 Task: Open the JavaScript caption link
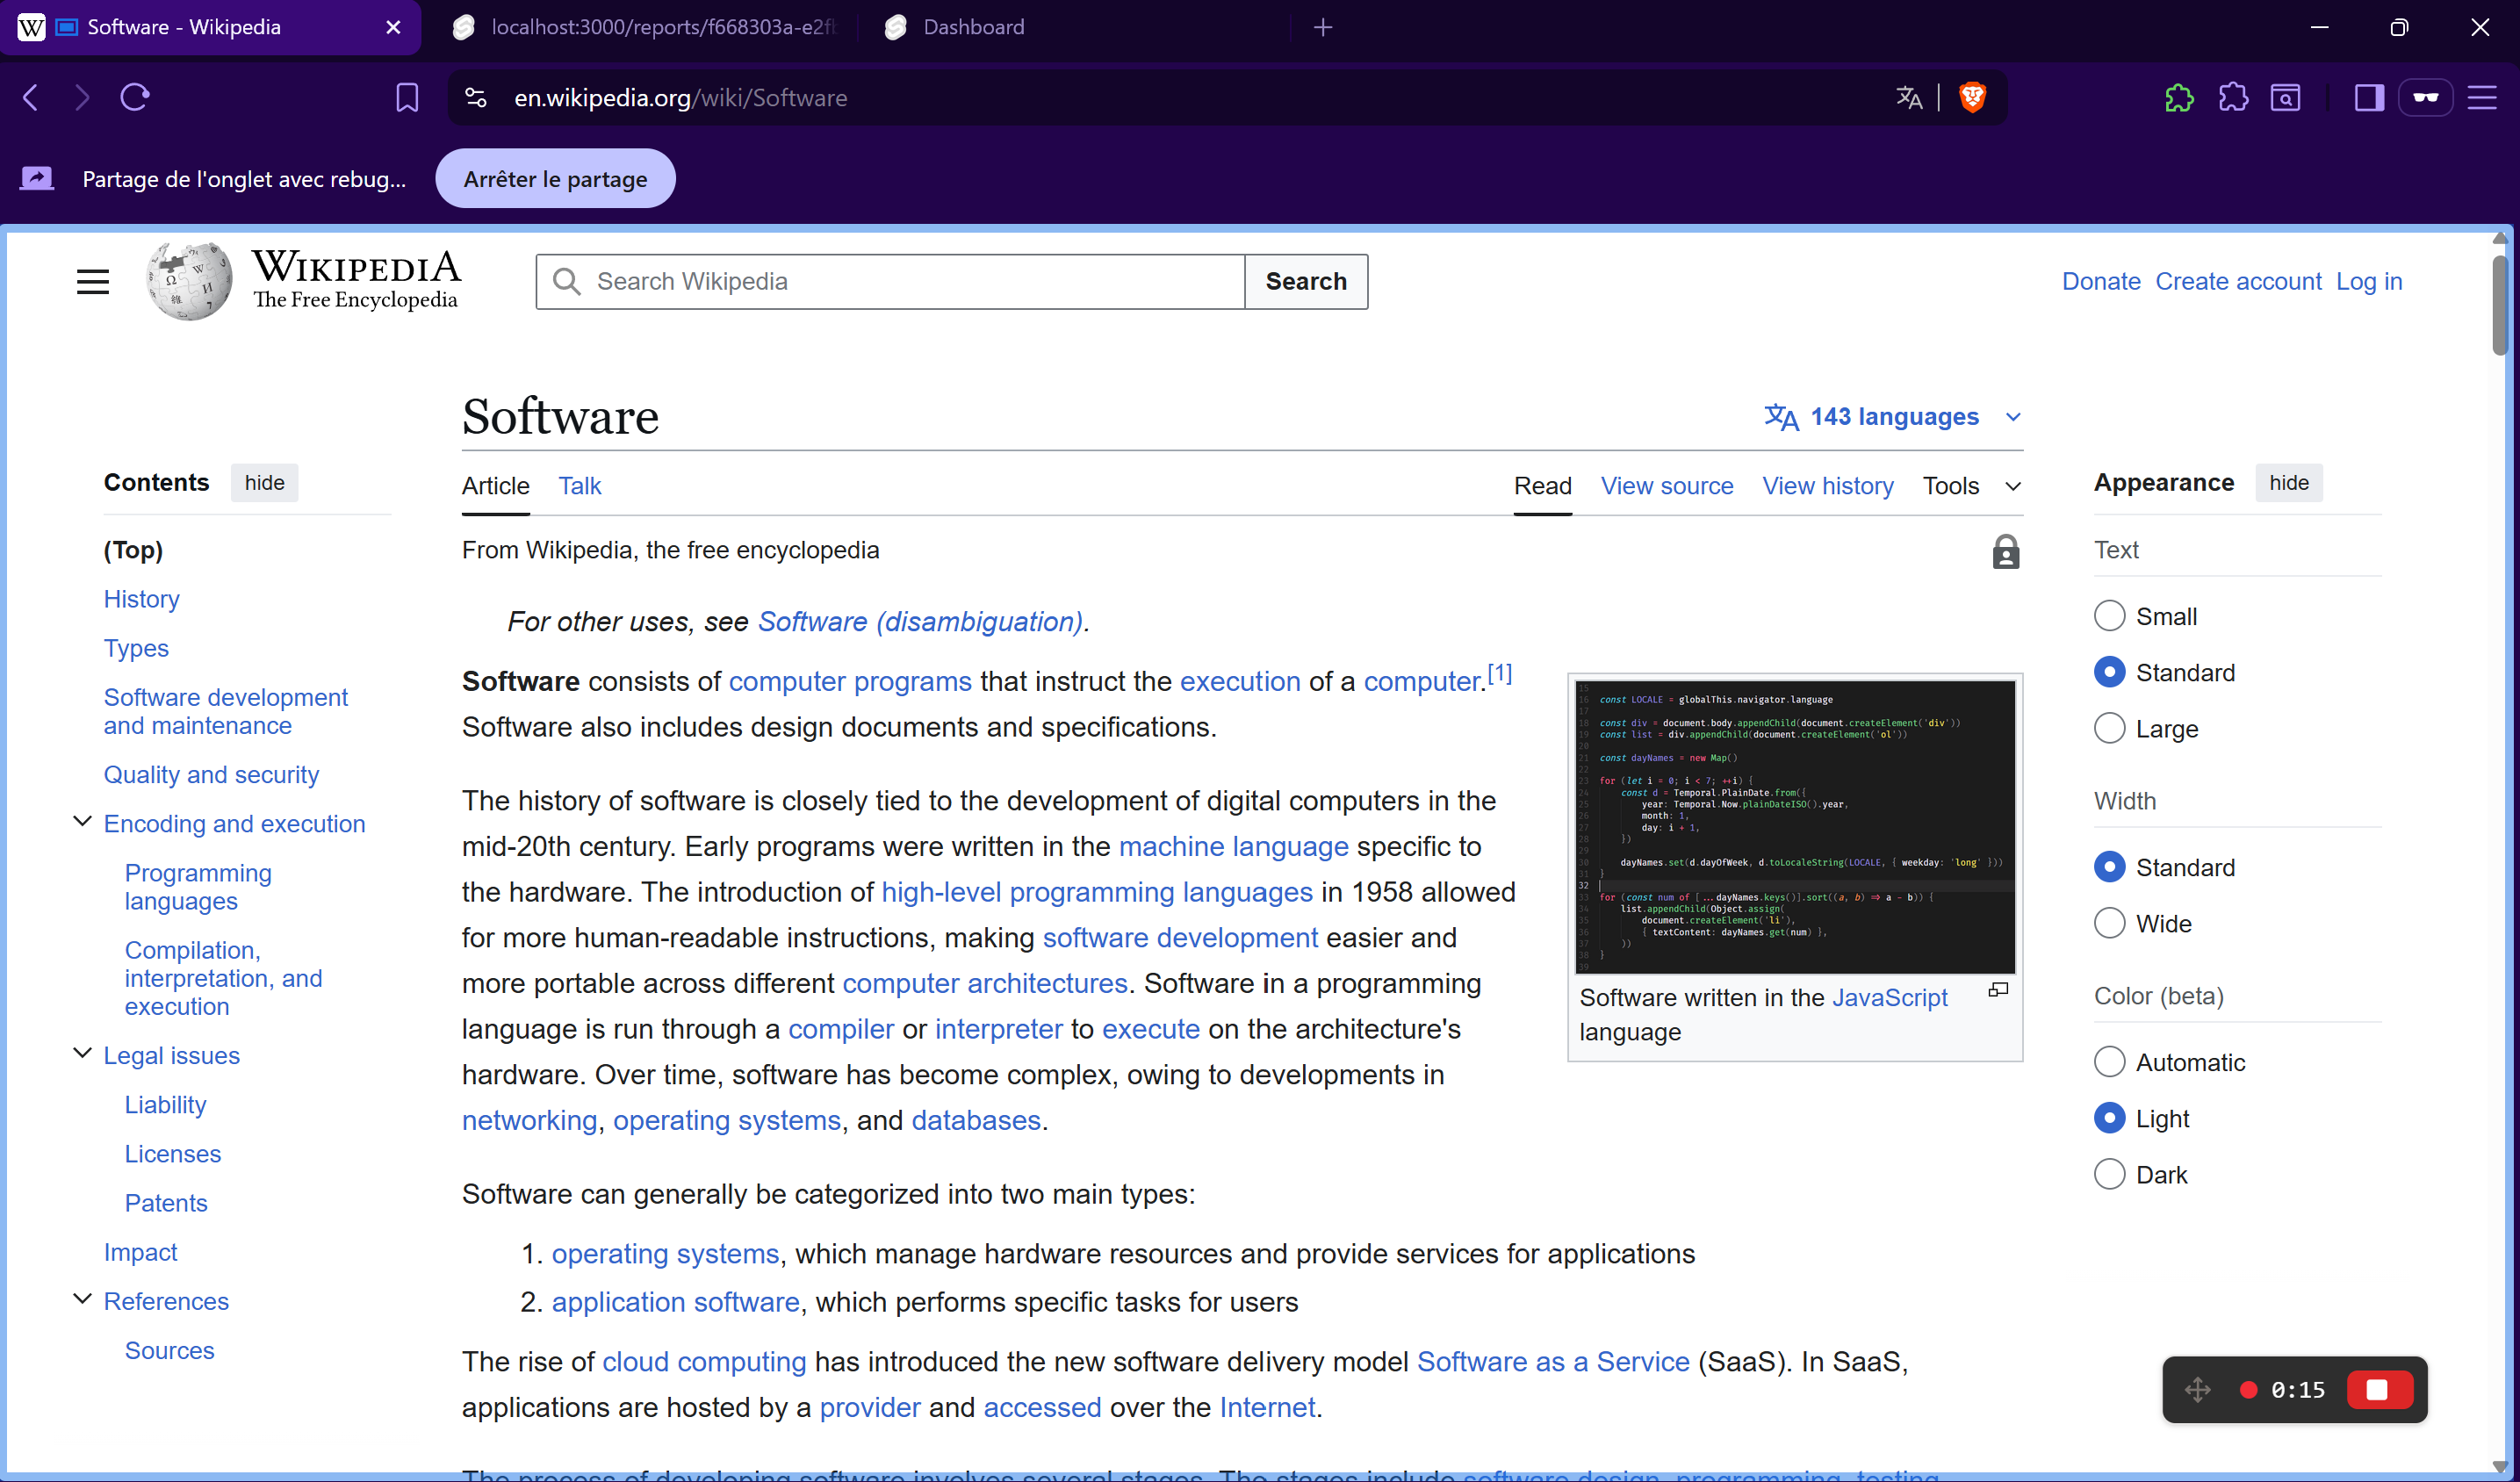coord(1889,998)
